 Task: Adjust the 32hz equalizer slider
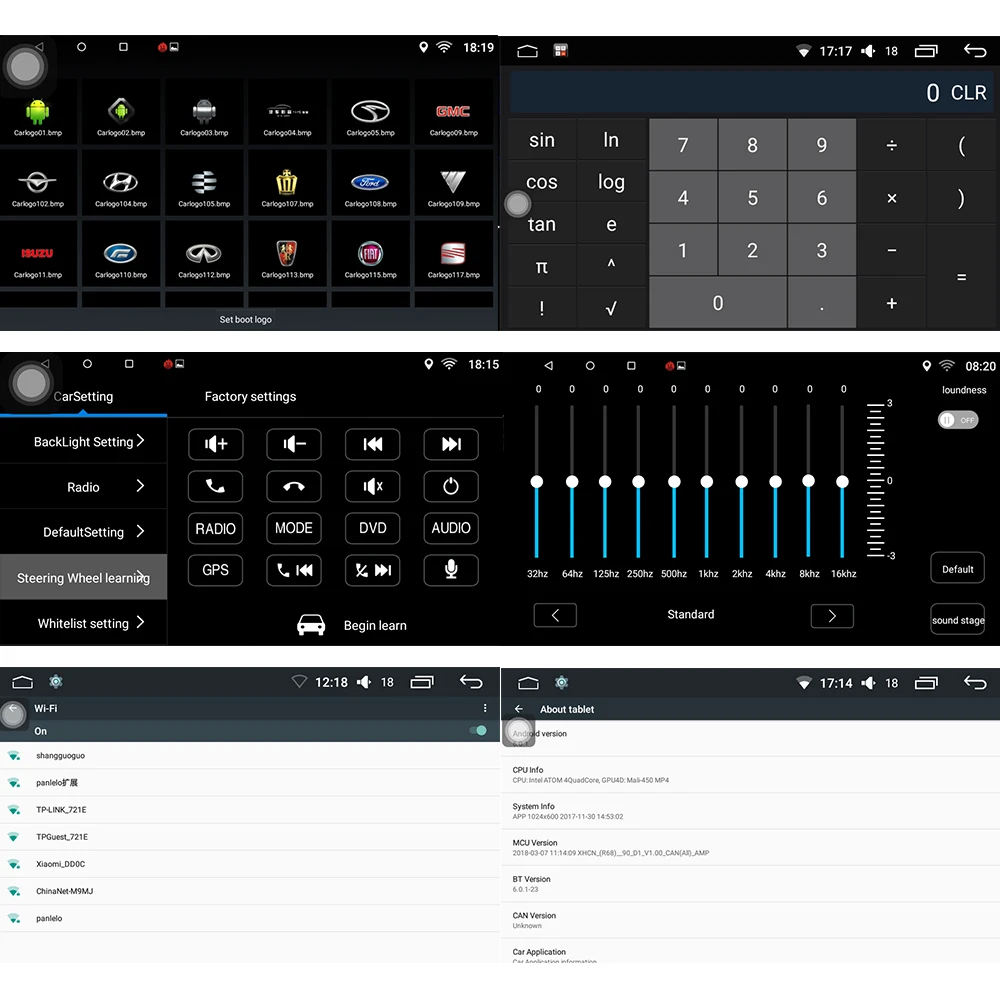(x=537, y=482)
